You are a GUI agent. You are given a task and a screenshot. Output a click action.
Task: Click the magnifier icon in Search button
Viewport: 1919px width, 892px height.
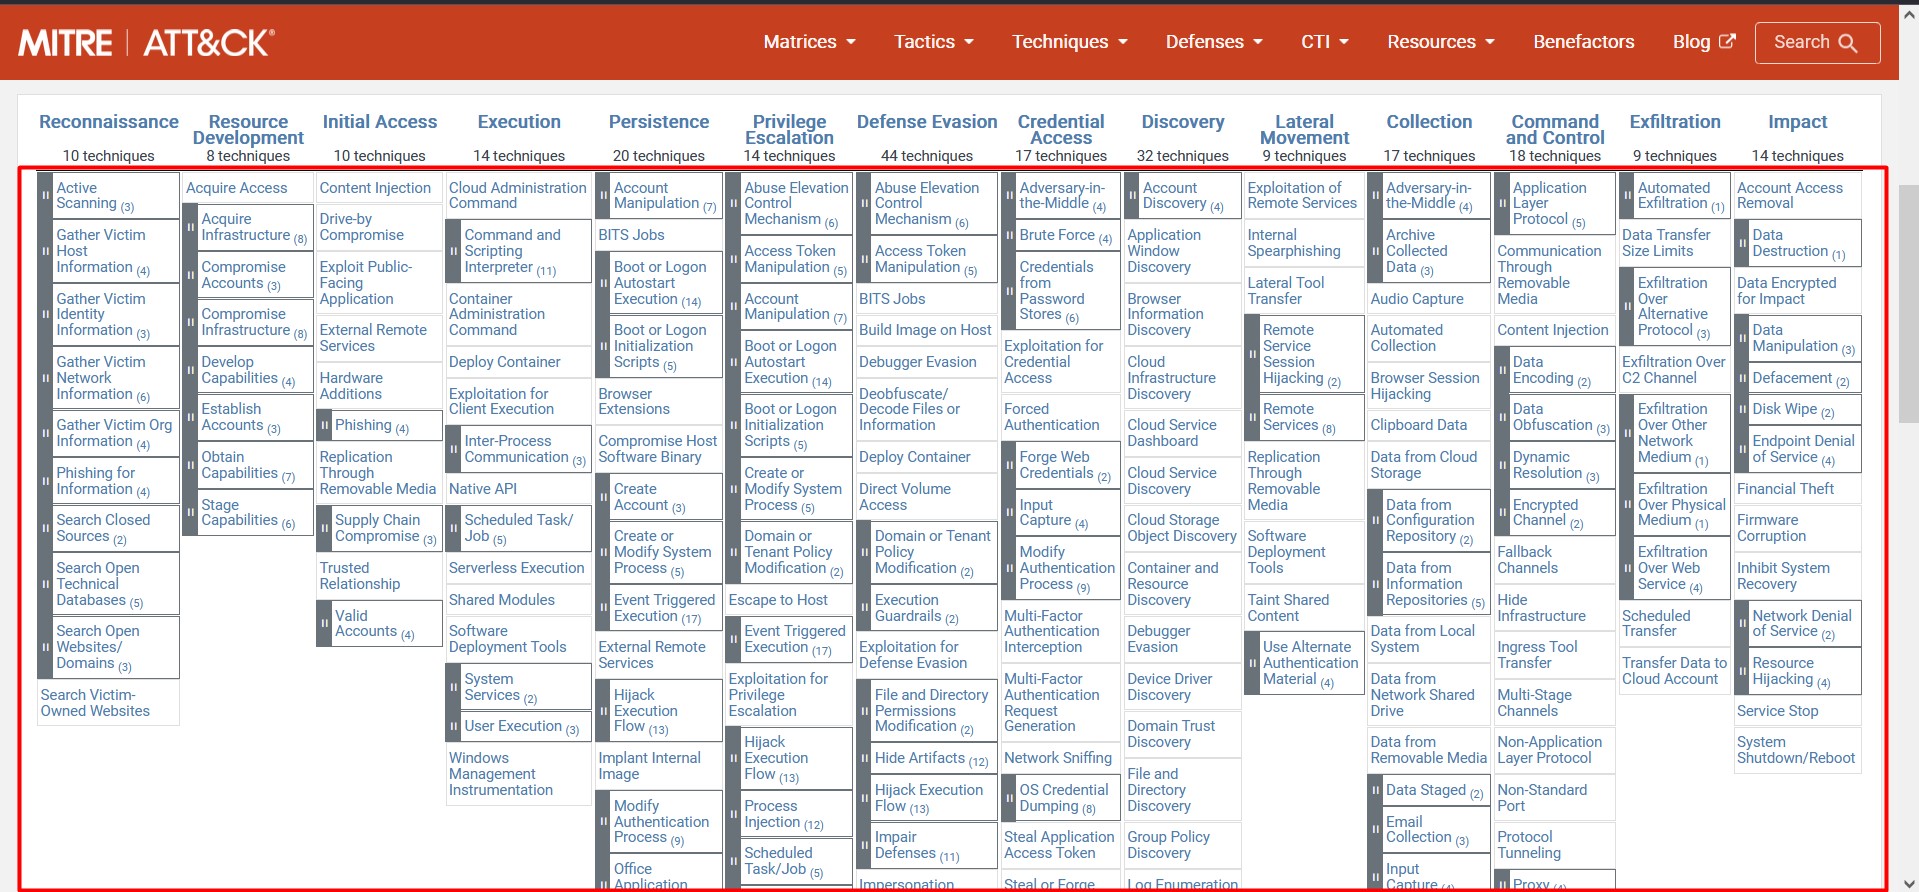[1847, 43]
